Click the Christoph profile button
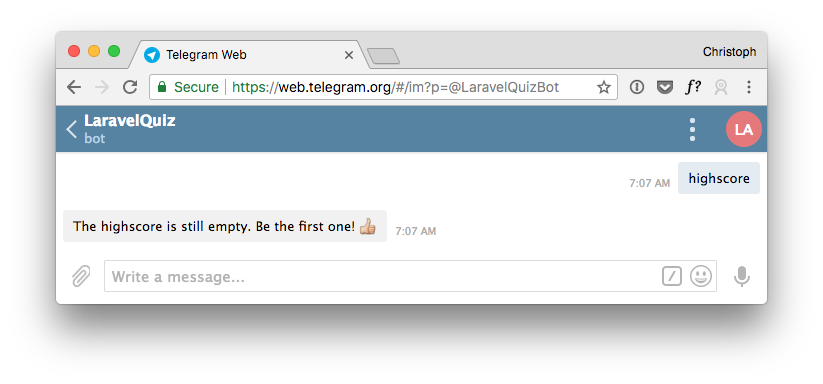823x384 pixels. tap(730, 52)
